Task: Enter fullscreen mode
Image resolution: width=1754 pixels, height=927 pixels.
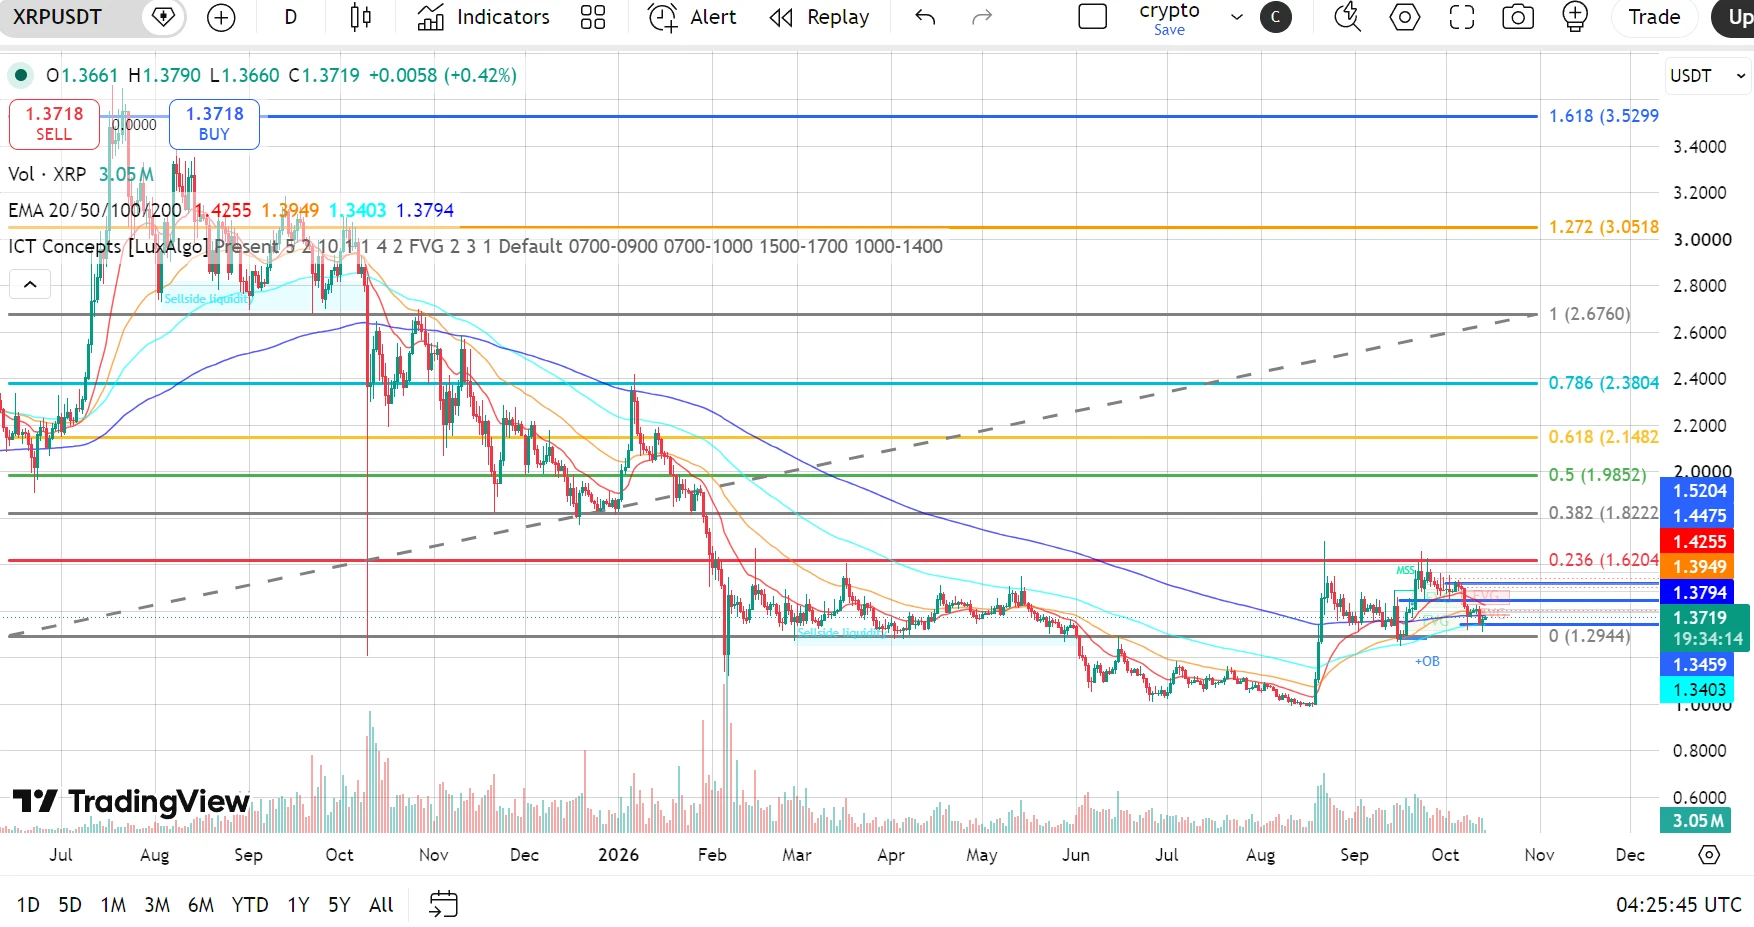Action: [x=1462, y=17]
